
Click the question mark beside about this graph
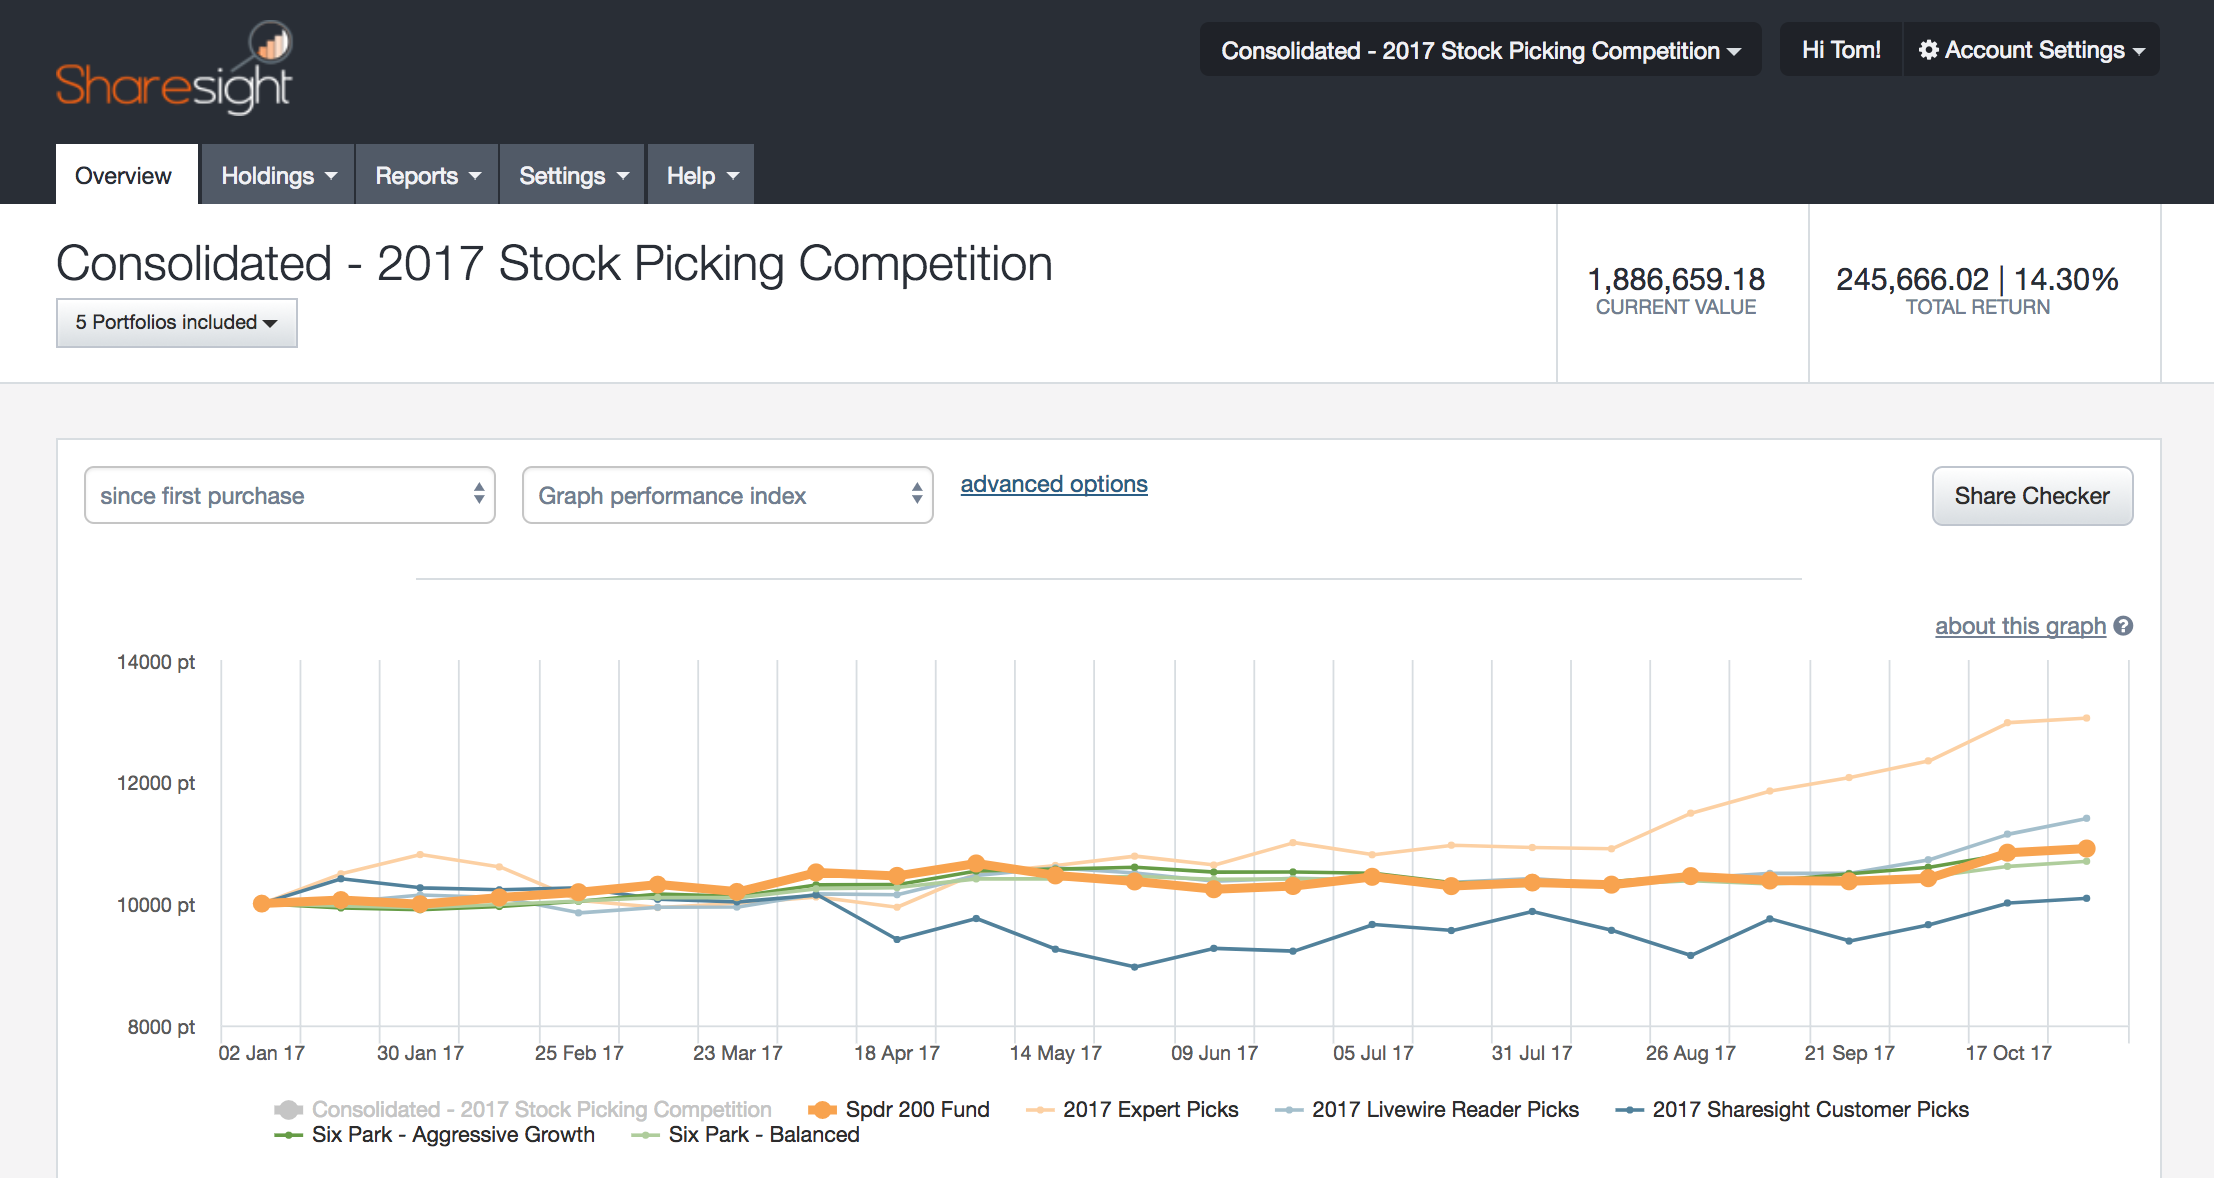click(2124, 626)
